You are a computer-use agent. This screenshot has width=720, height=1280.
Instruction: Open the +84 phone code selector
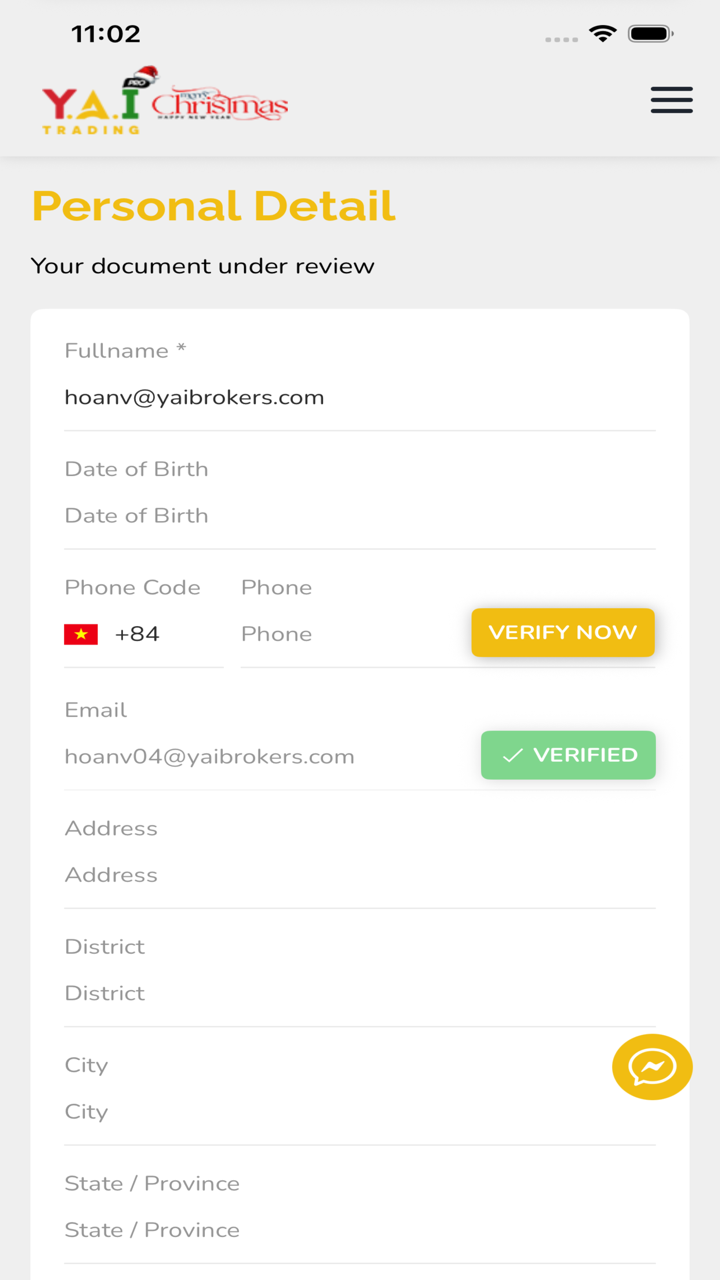click(137, 634)
